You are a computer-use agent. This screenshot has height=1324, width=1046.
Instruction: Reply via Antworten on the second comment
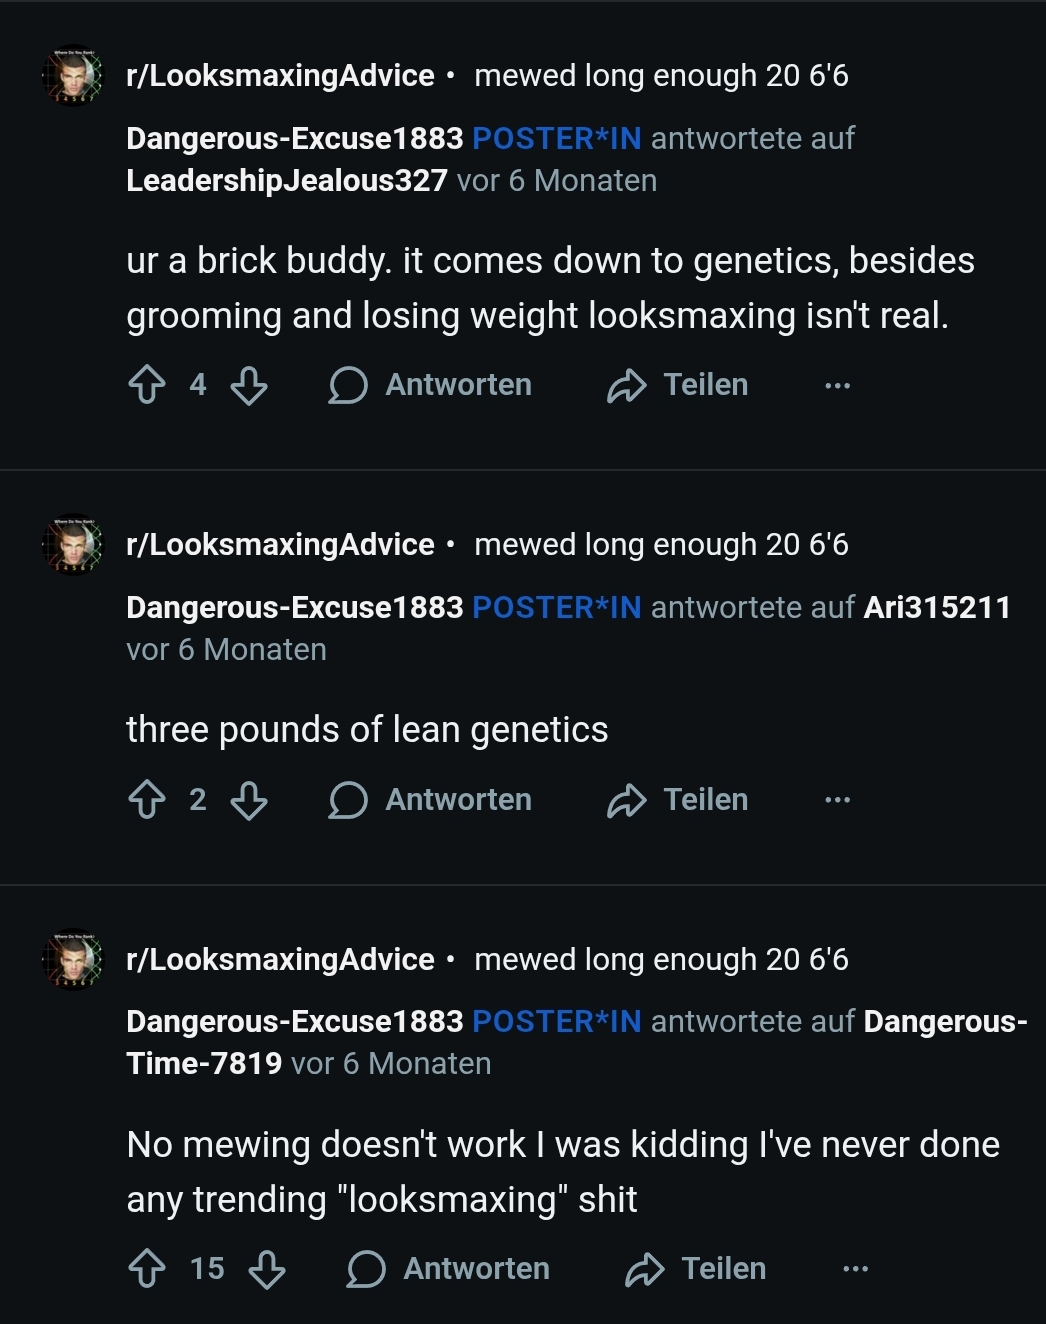click(x=431, y=800)
